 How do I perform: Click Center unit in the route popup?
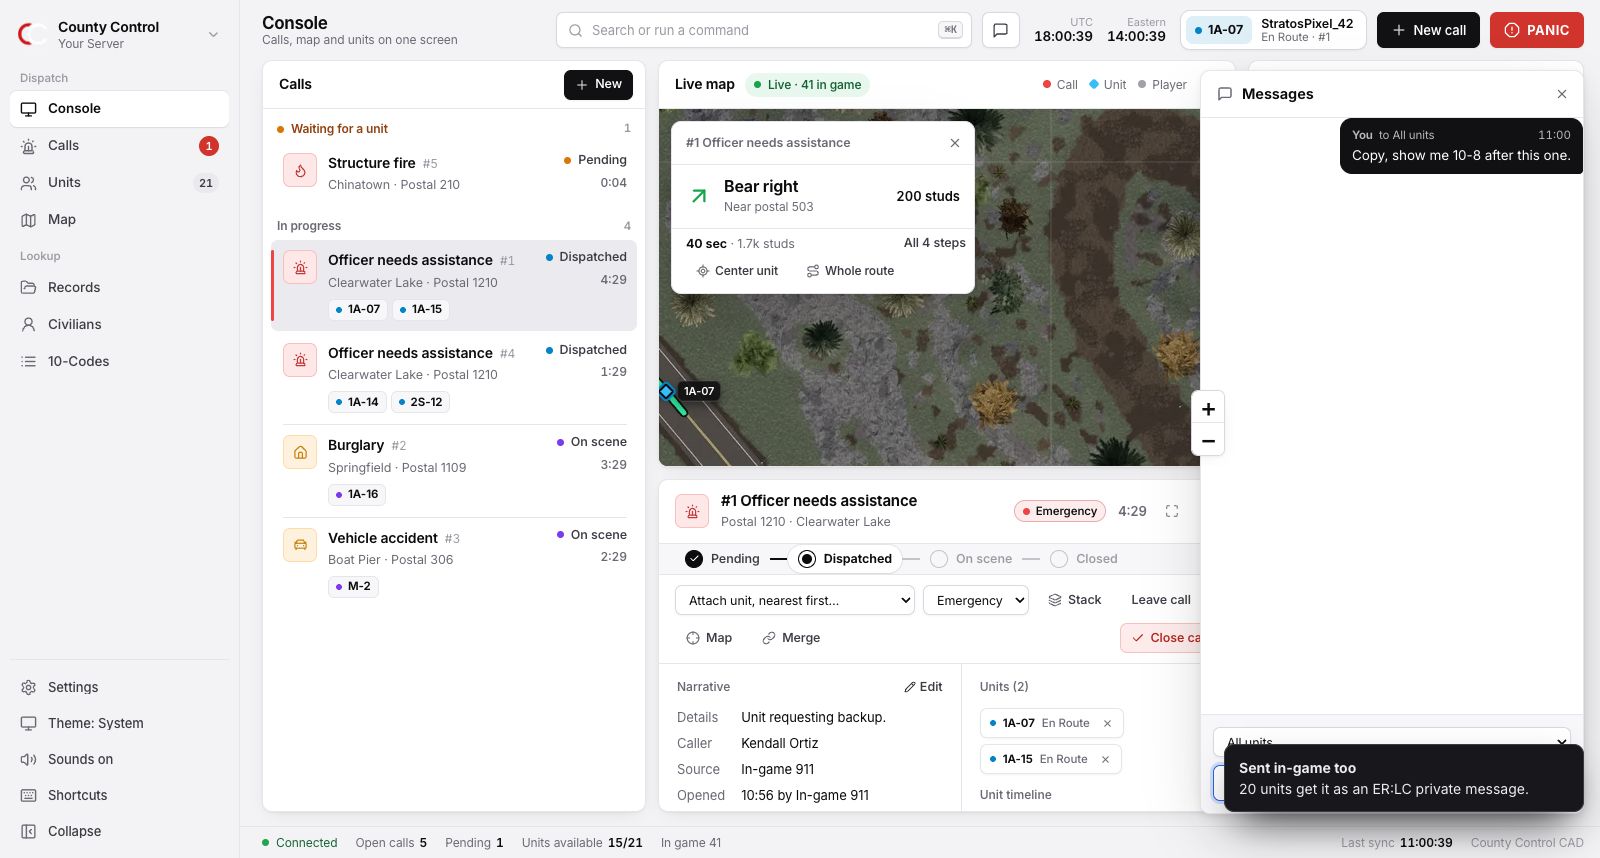pos(737,271)
